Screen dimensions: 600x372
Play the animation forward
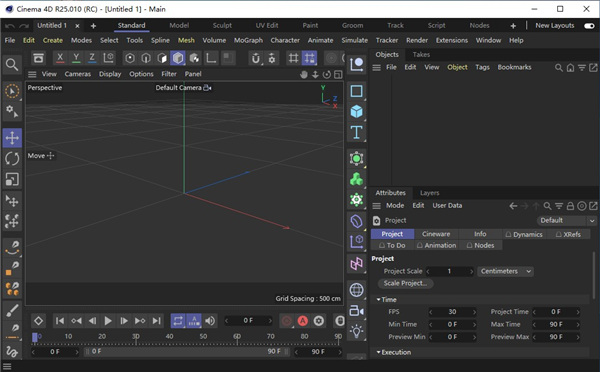(x=108, y=321)
